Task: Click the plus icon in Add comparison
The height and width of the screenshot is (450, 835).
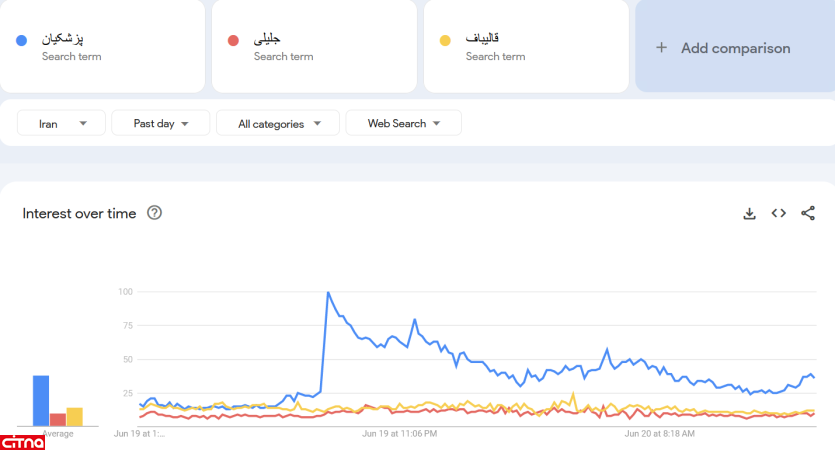Action: pos(661,48)
